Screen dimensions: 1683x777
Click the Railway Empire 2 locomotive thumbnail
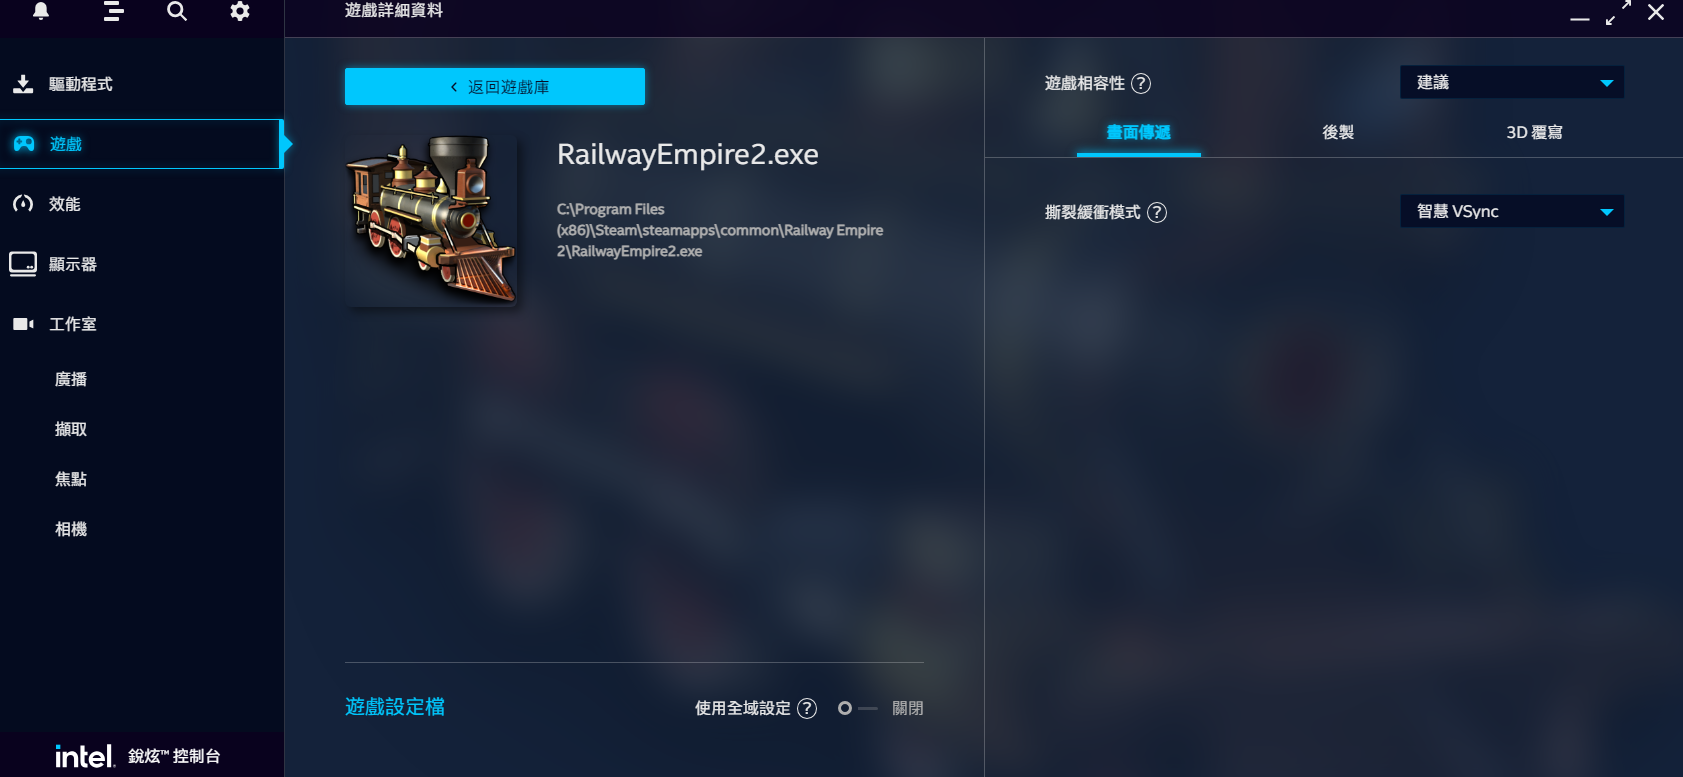[x=431, y=220]
